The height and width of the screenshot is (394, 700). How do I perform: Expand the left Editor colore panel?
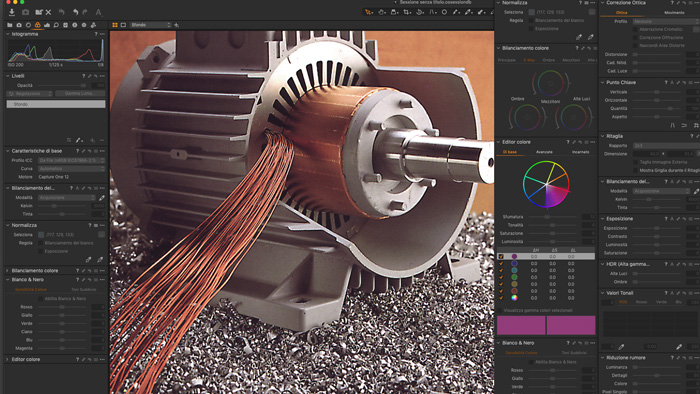point(8,359)
